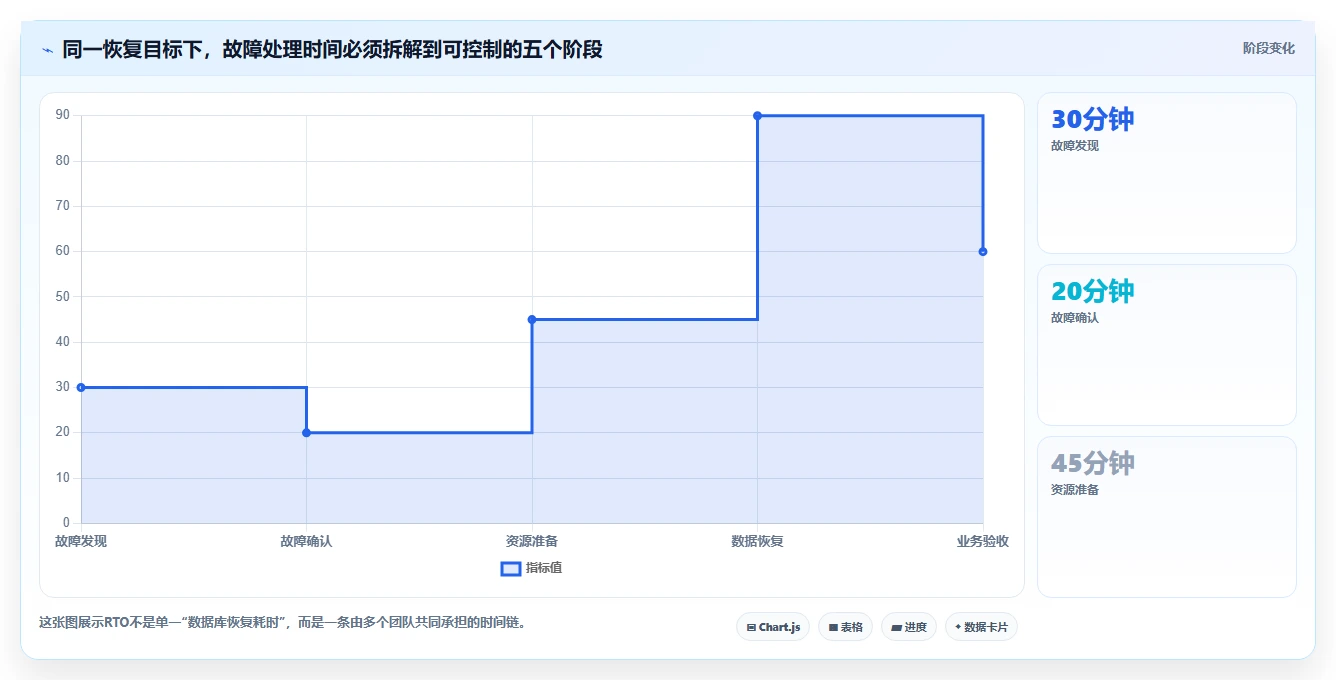Click the 数据恢复 x-axis label
The image size is (1336, 680).
757,541
